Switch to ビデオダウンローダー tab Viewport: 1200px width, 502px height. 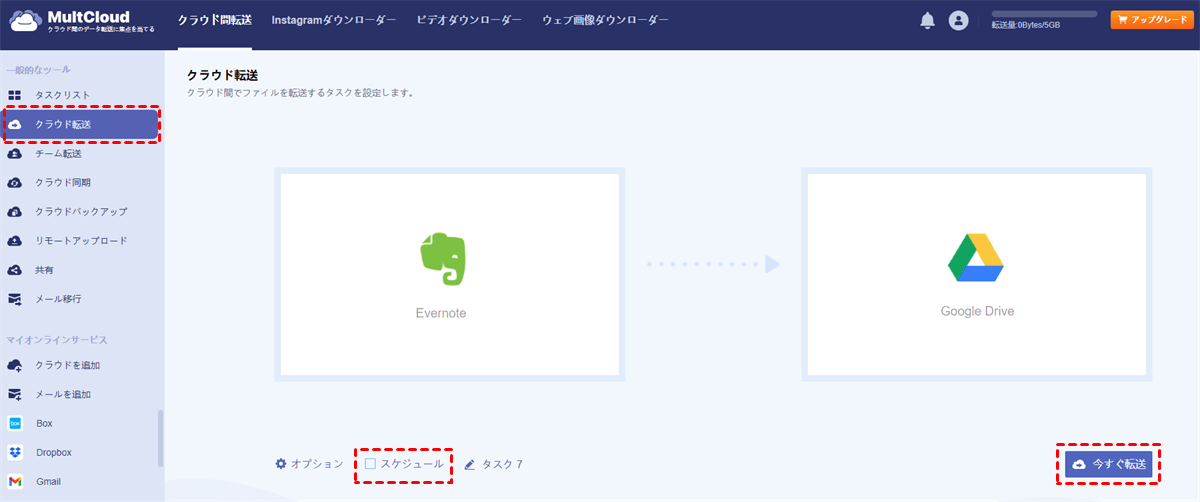[x=469, y=20]
